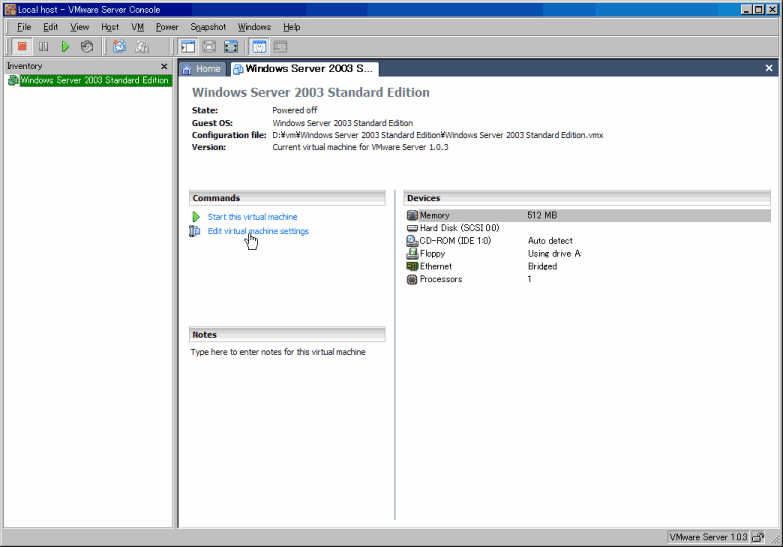
Task: Open the VM menu
Action: tap(137, 27)
